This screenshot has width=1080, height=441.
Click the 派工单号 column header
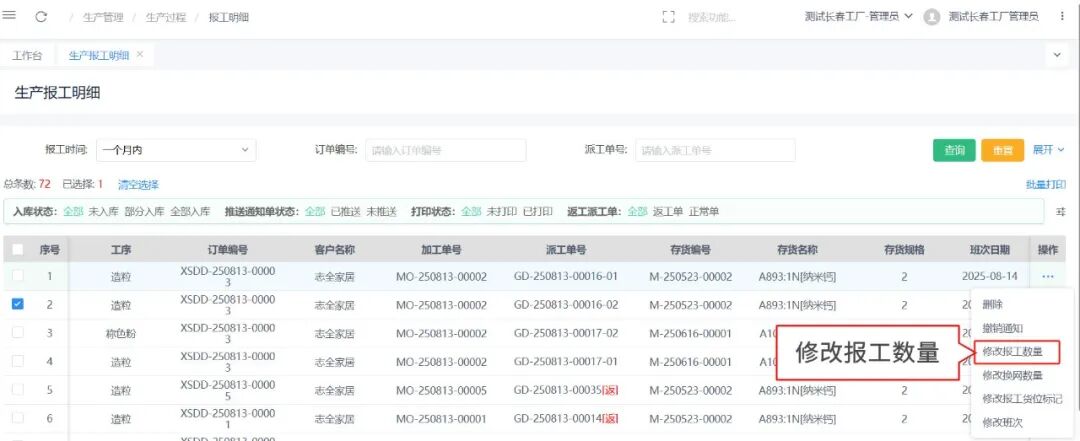[x=565, y=249]
